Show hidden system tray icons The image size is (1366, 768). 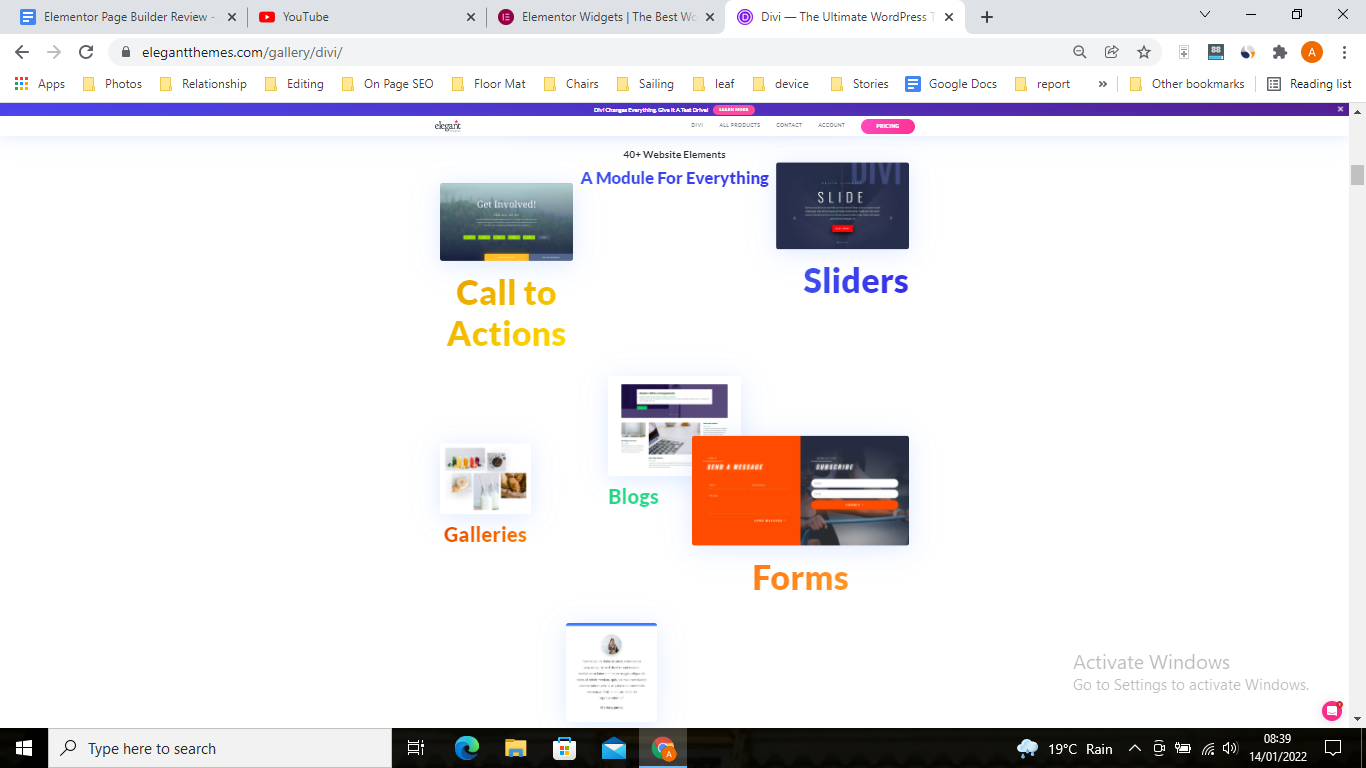(x=1135, y=748)
